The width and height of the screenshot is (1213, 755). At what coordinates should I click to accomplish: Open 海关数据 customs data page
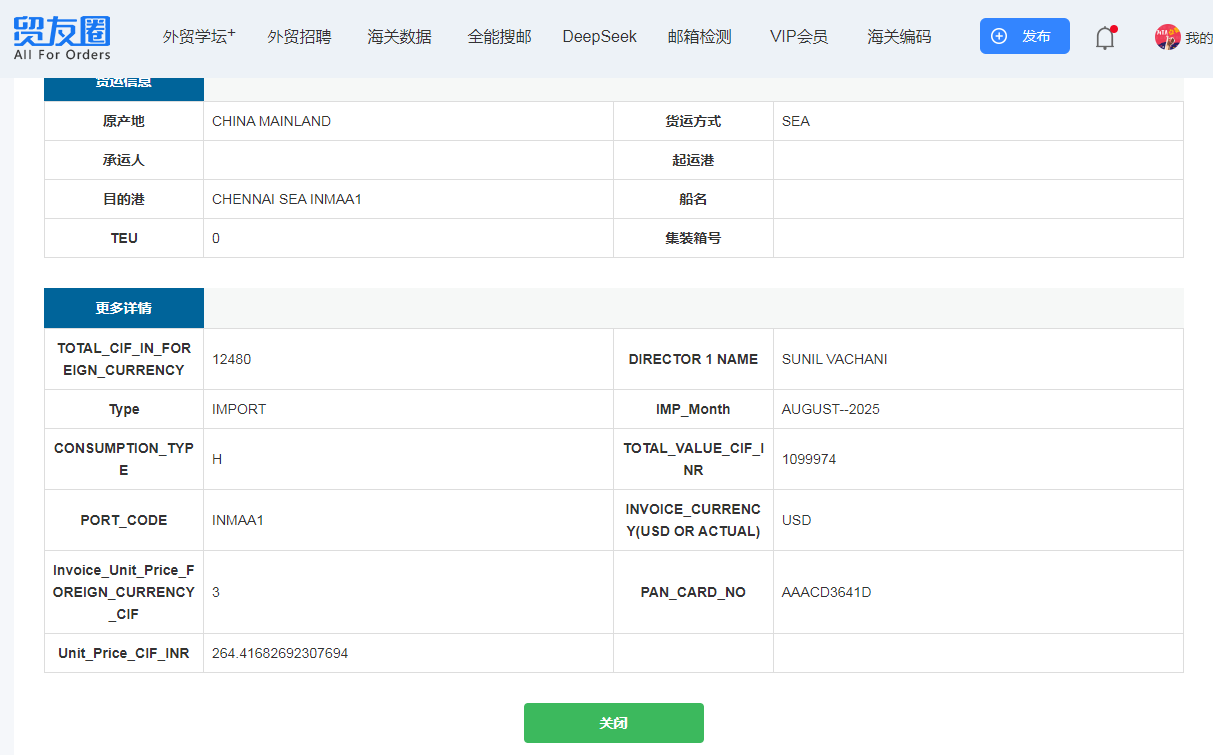pos(399,37)
